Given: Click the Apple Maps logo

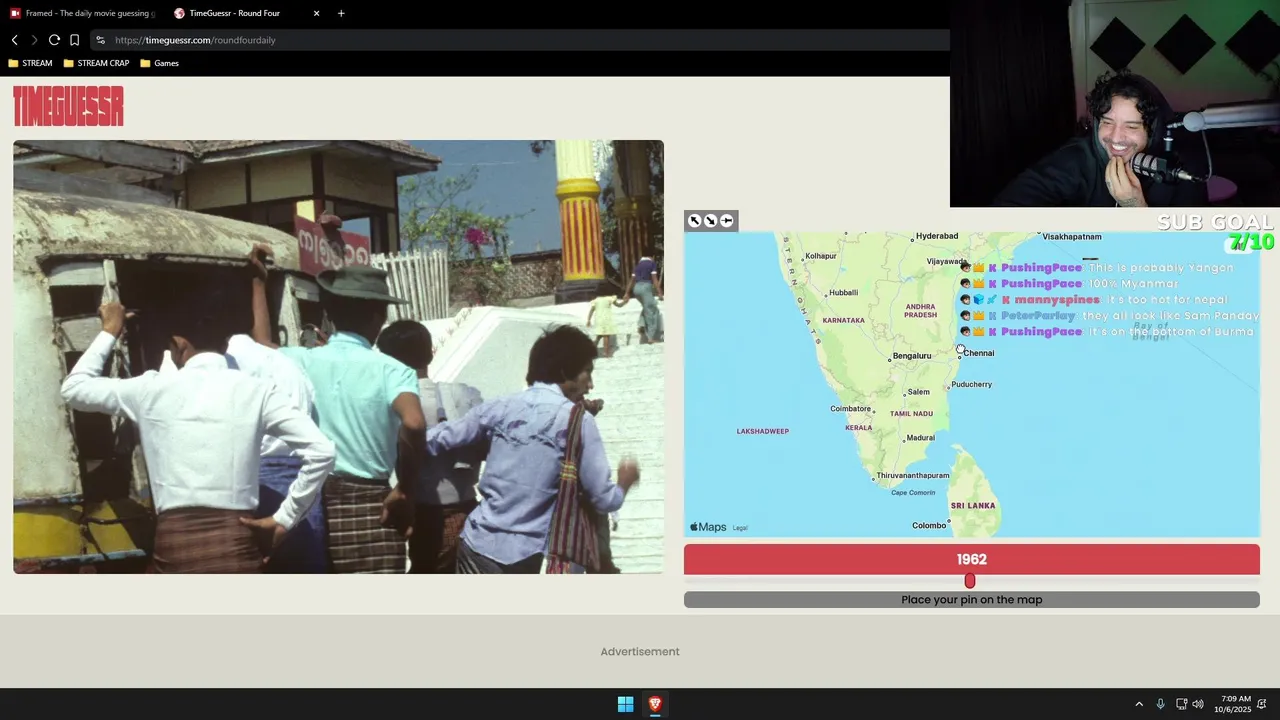Looking at the screenshot, I should point(708,527).
